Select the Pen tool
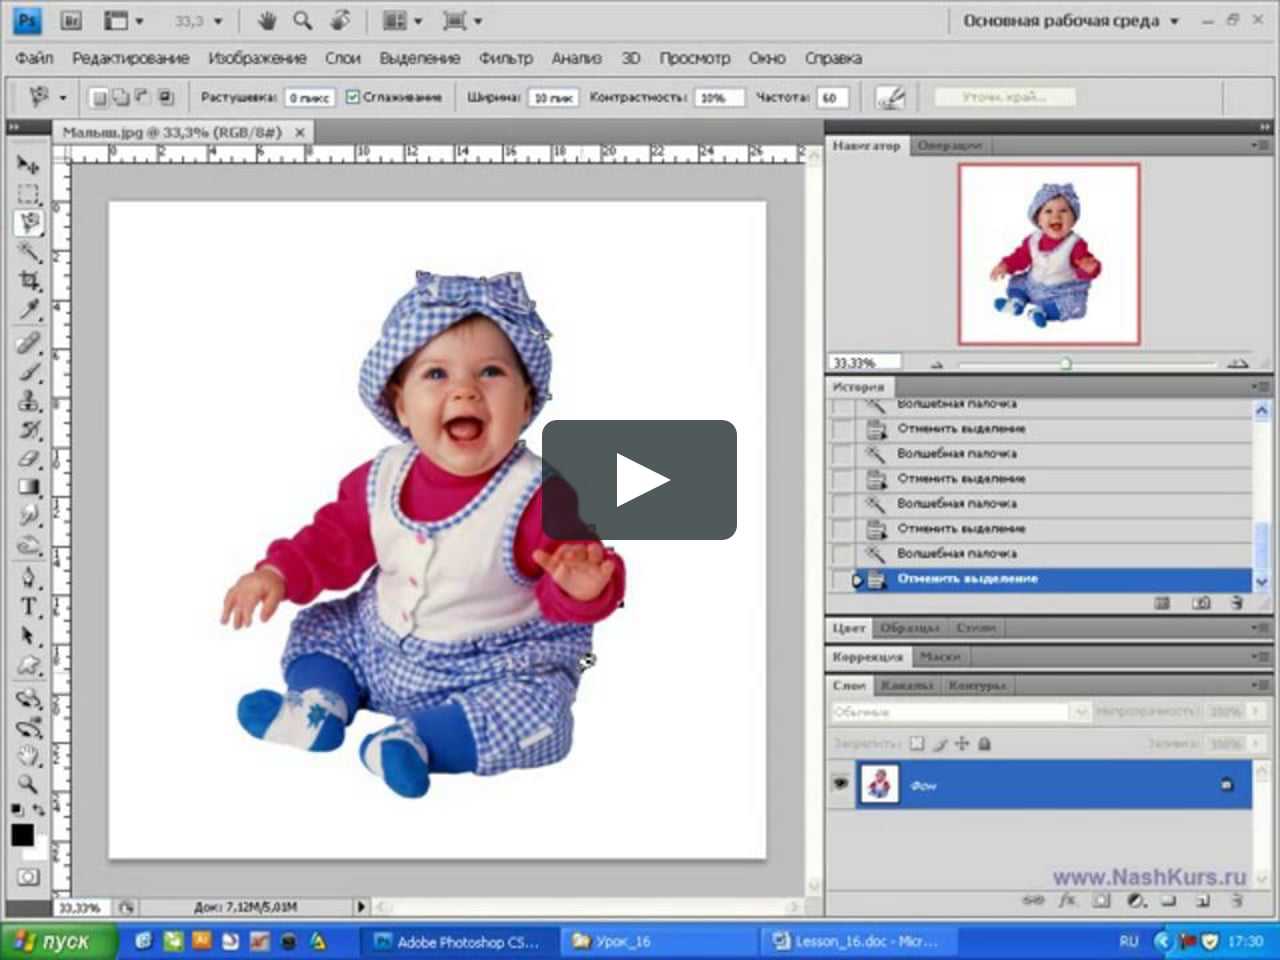 [28, 578]
